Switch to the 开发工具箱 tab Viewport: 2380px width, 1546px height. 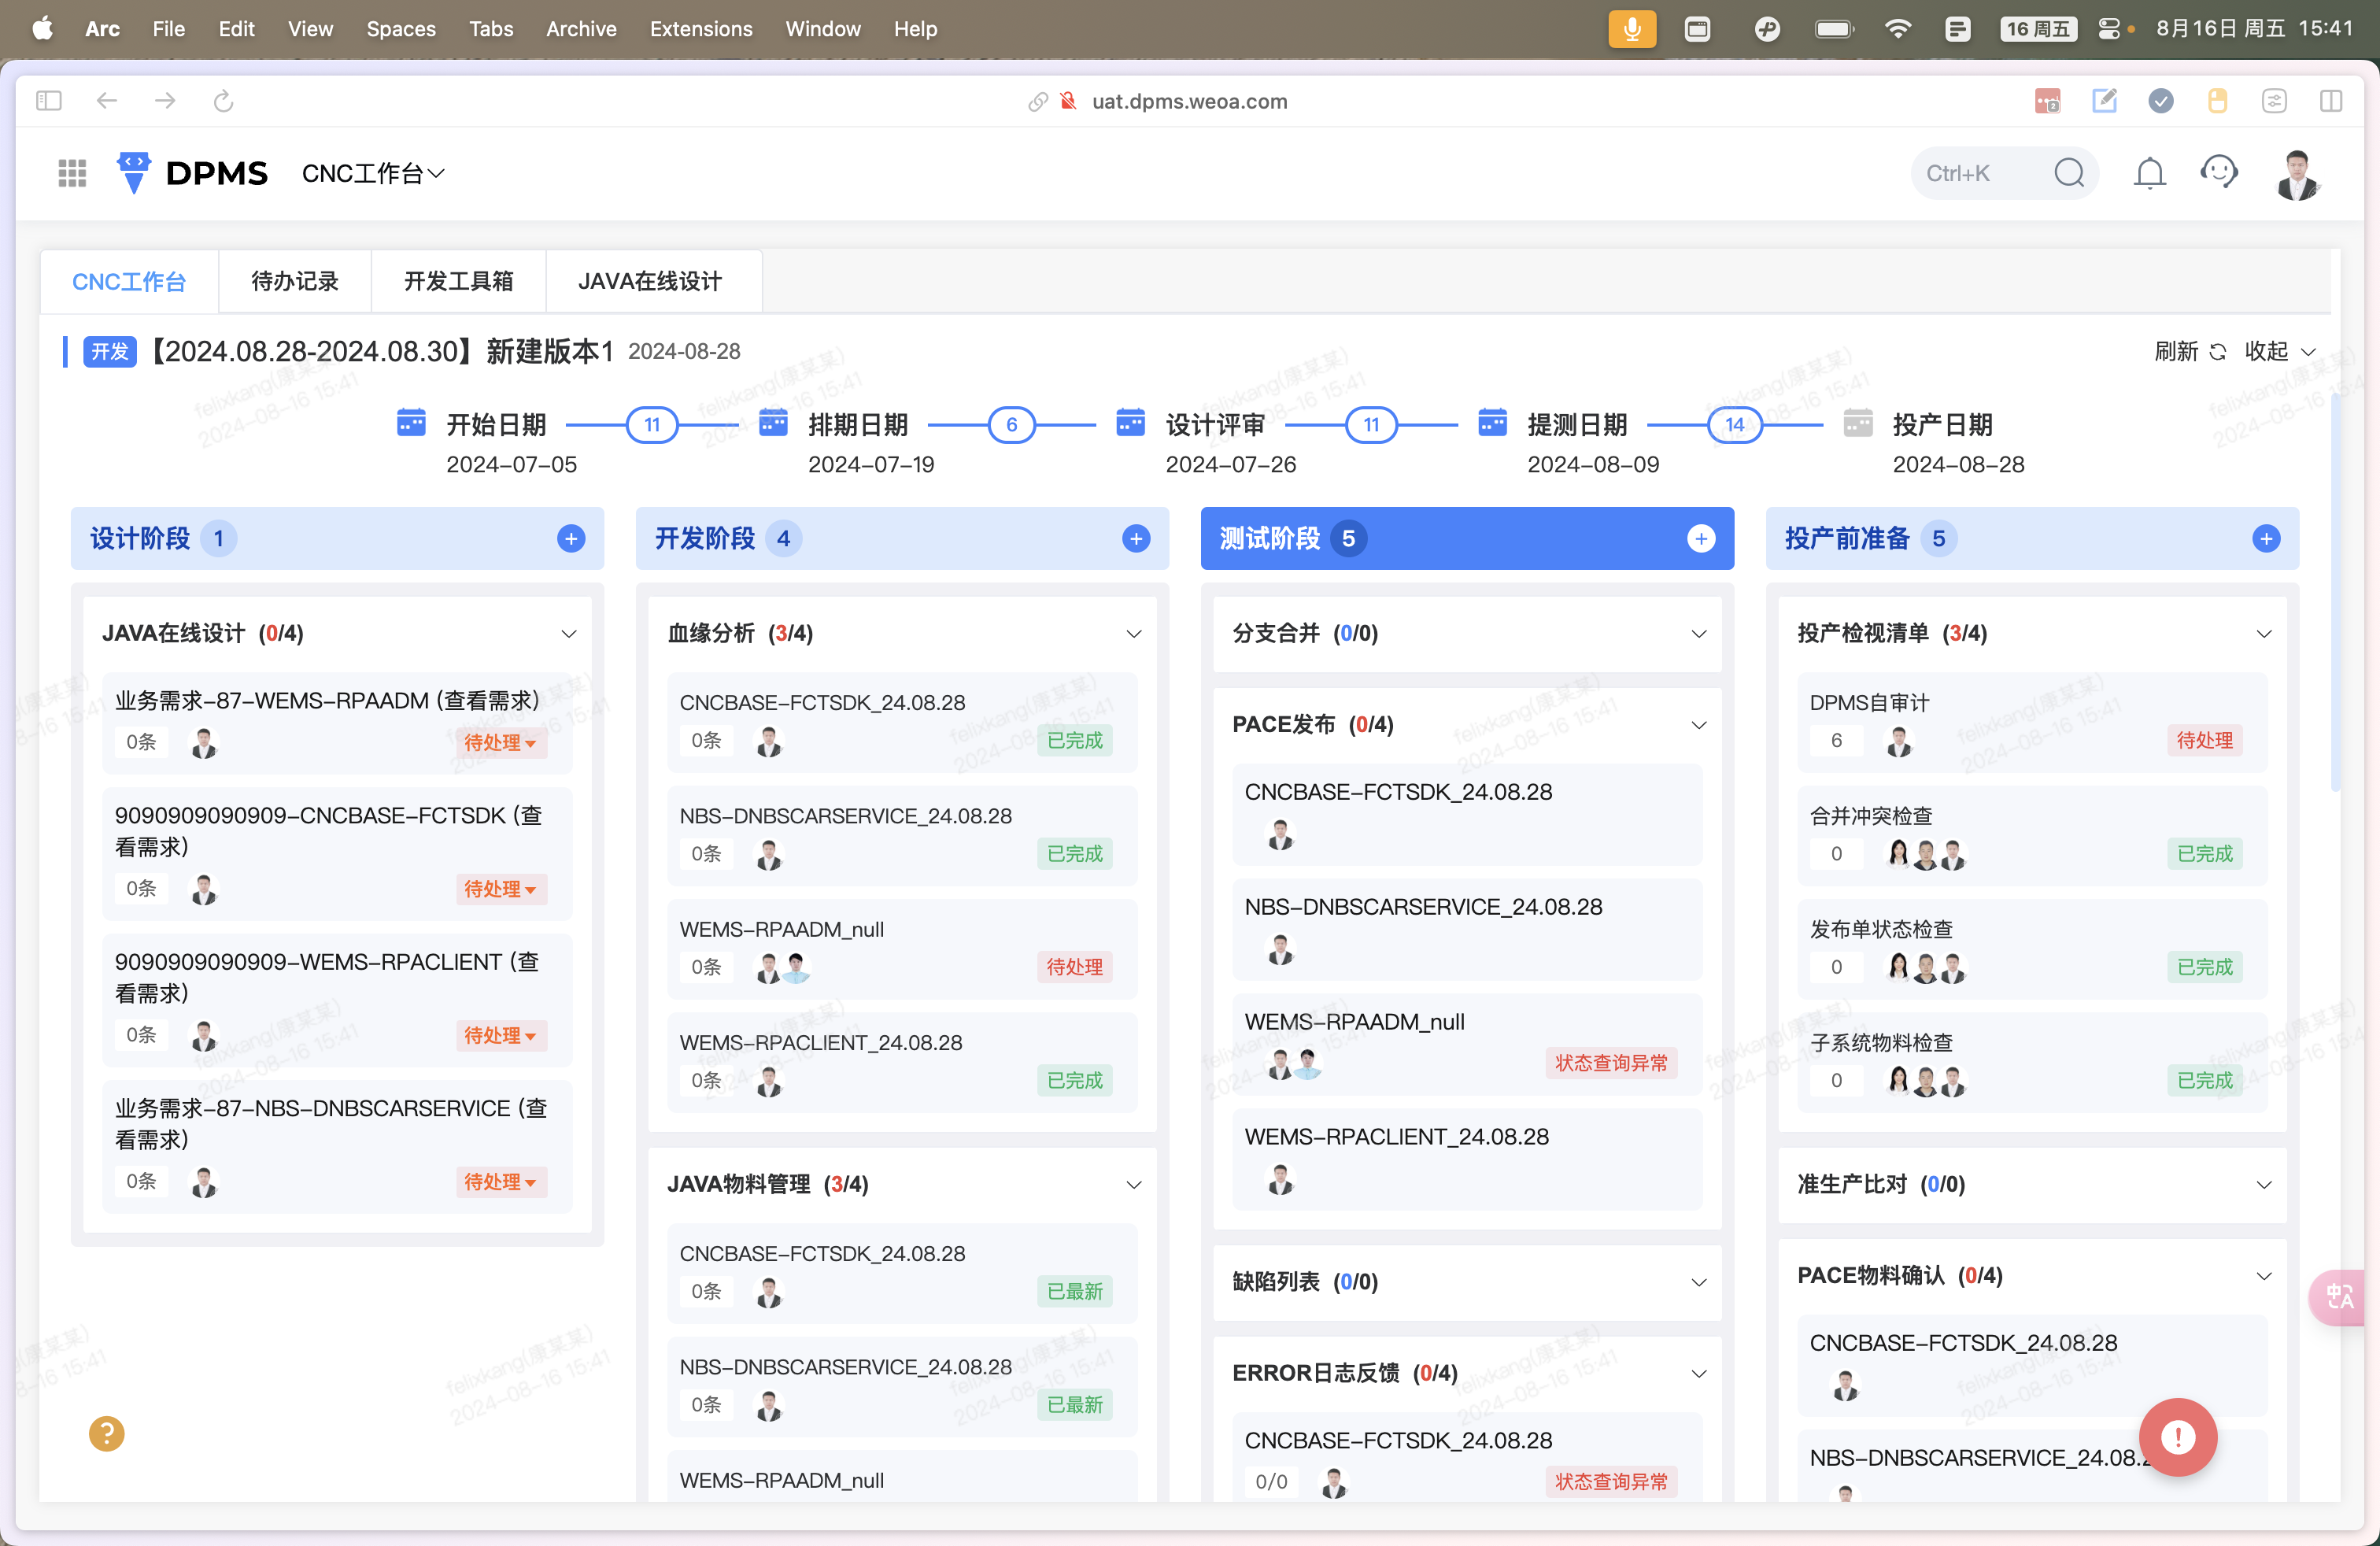click(x=458, y=281)
